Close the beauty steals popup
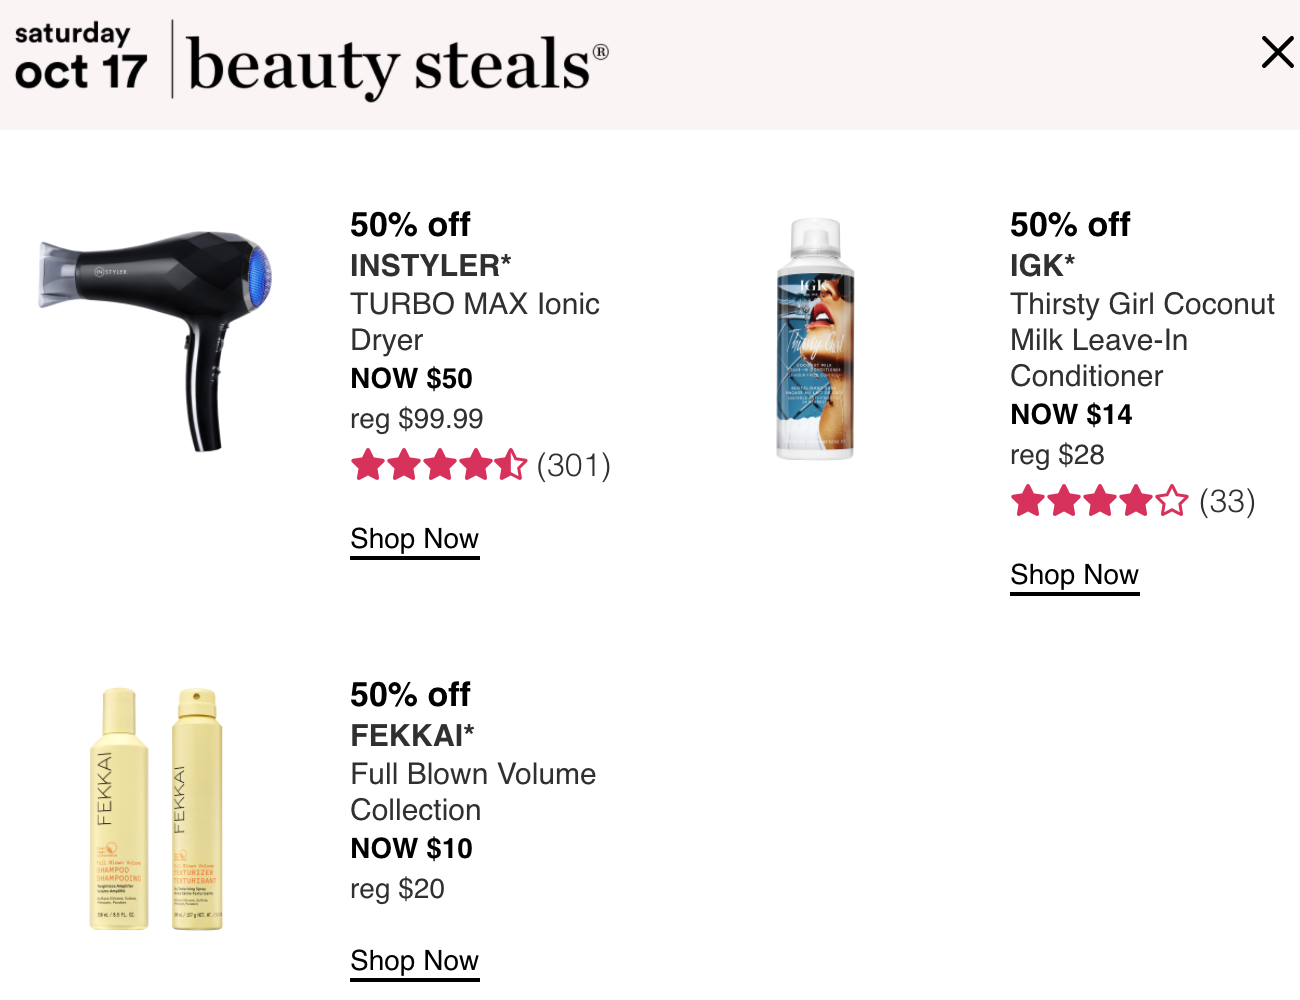 coord(1277,52)
